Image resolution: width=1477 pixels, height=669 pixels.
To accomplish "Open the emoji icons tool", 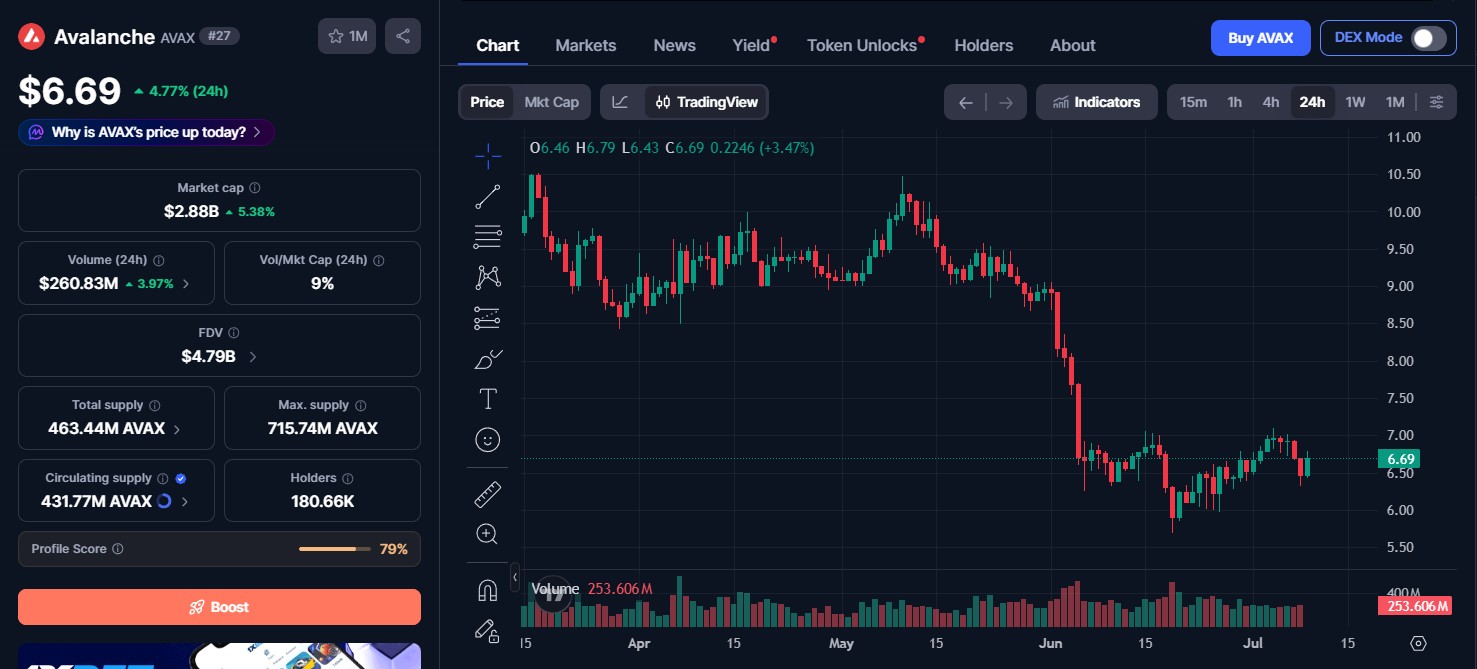I will coord(488,440).
